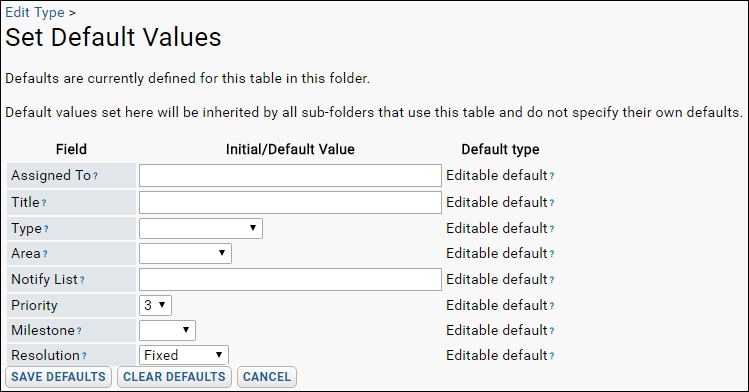The image size is (749, 392).
Task: Open Editable default help in Milestone row
Action: 552,331
